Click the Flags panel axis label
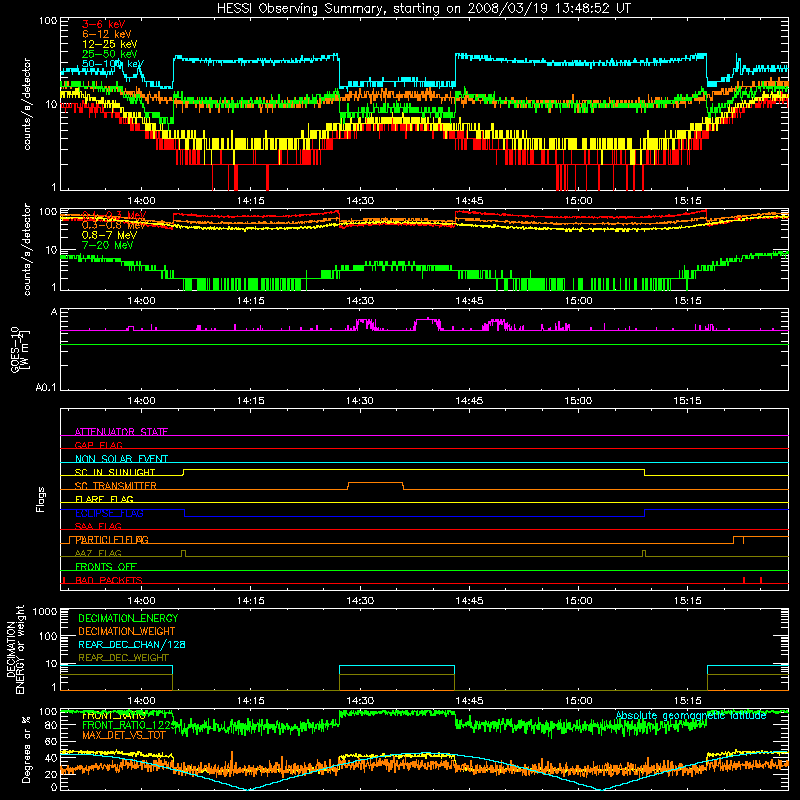The width and height of the screenshot is (800, 800). pyautogui.click(x=40, y=499)
